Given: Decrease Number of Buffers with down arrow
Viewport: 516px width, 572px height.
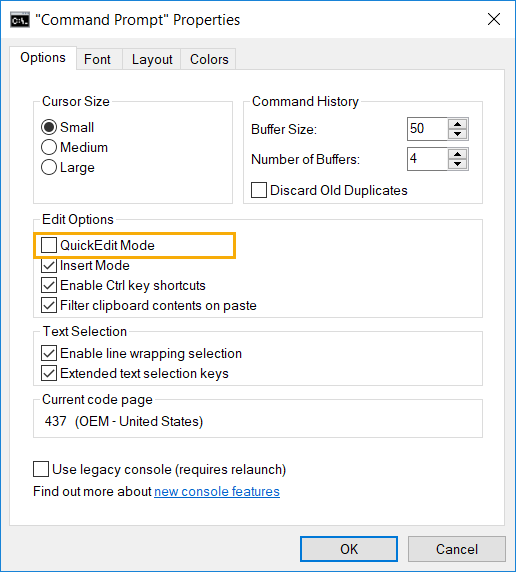Looking at the screenshot, I should click(458, 164).
